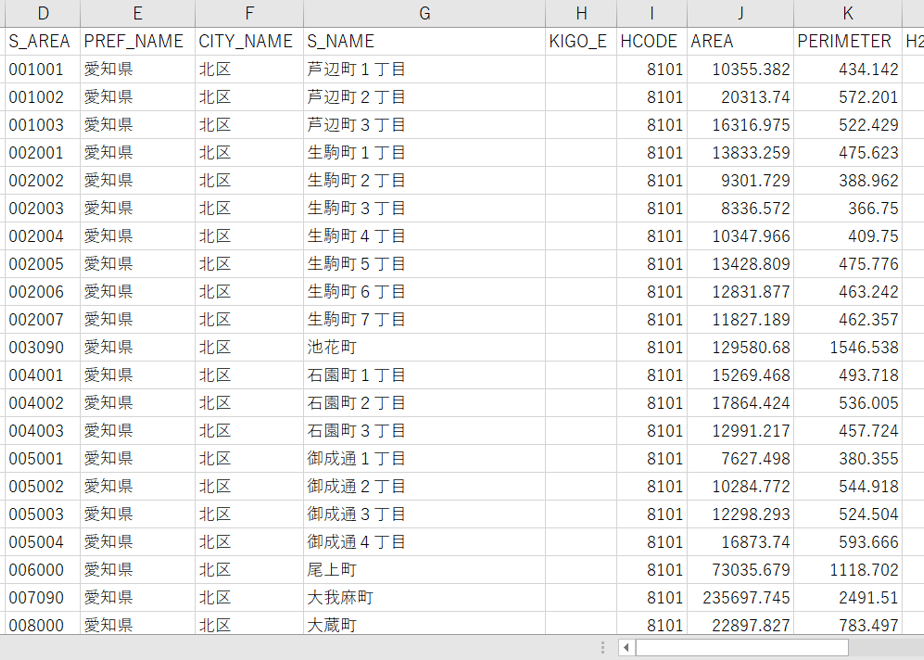Click the sheet tab splitter dots handle

(x=602, y=648)
